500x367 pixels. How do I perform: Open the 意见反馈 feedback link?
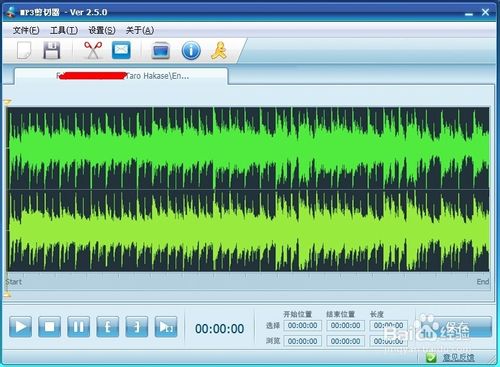point(458,358)
